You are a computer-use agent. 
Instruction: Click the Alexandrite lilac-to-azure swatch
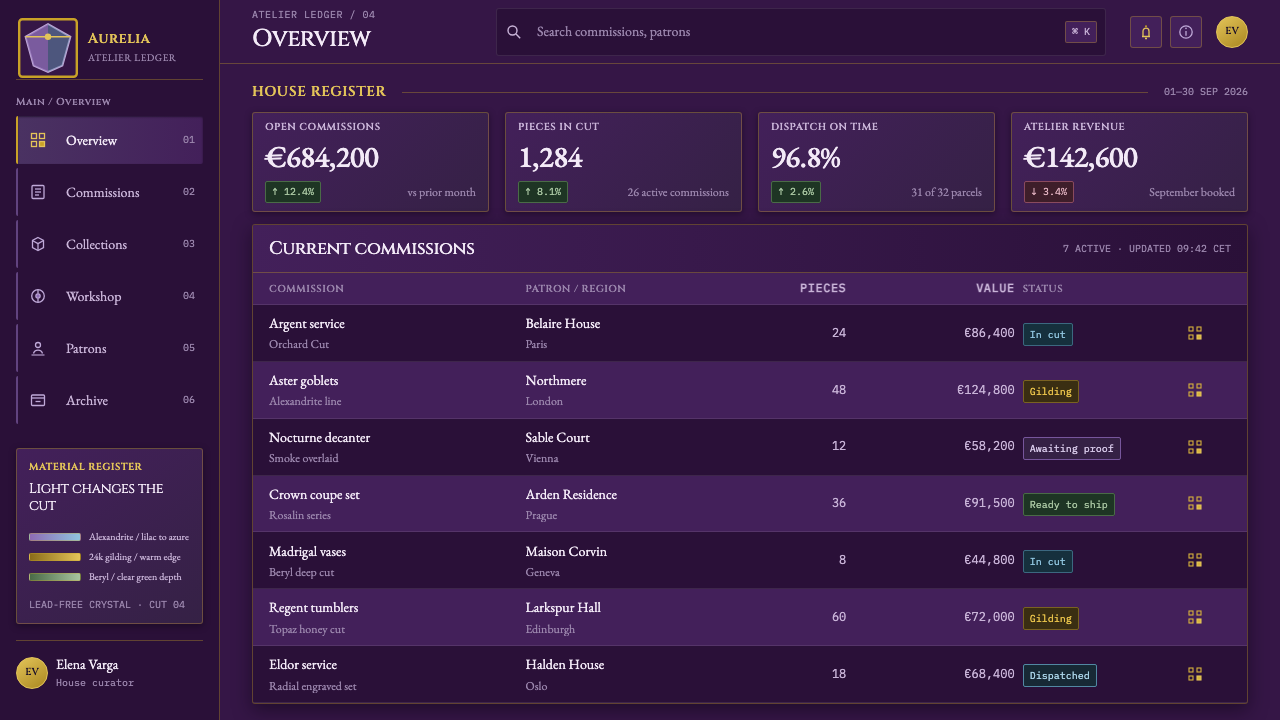coord(55,537)
